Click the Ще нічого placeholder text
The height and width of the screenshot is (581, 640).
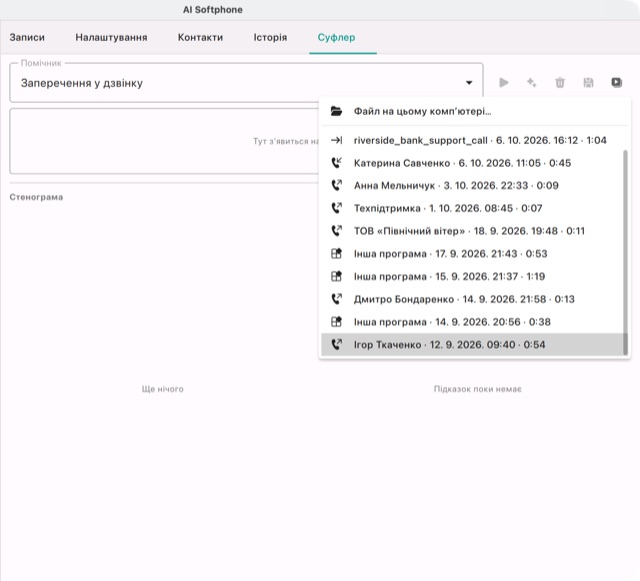click(162, 389)
